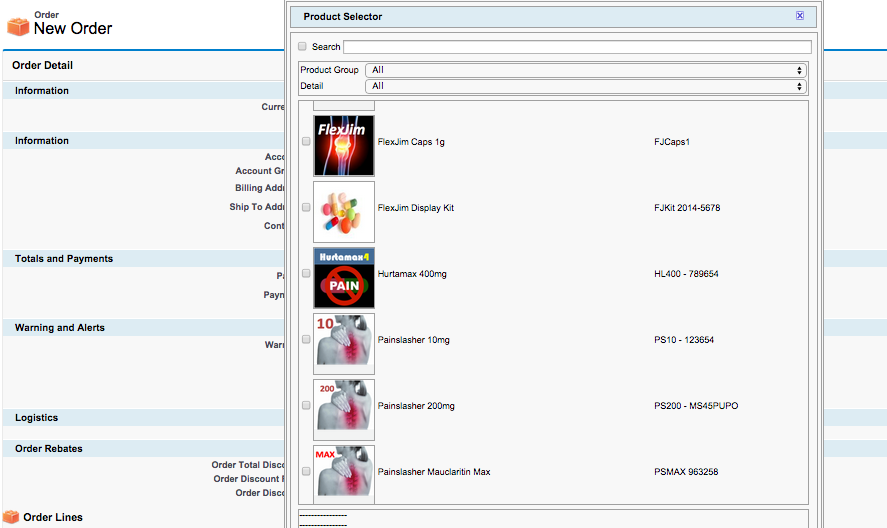Screen dimensions: 887x528
Task: Open the Detail filter dropdown
Action: click(x=586, y=86)
